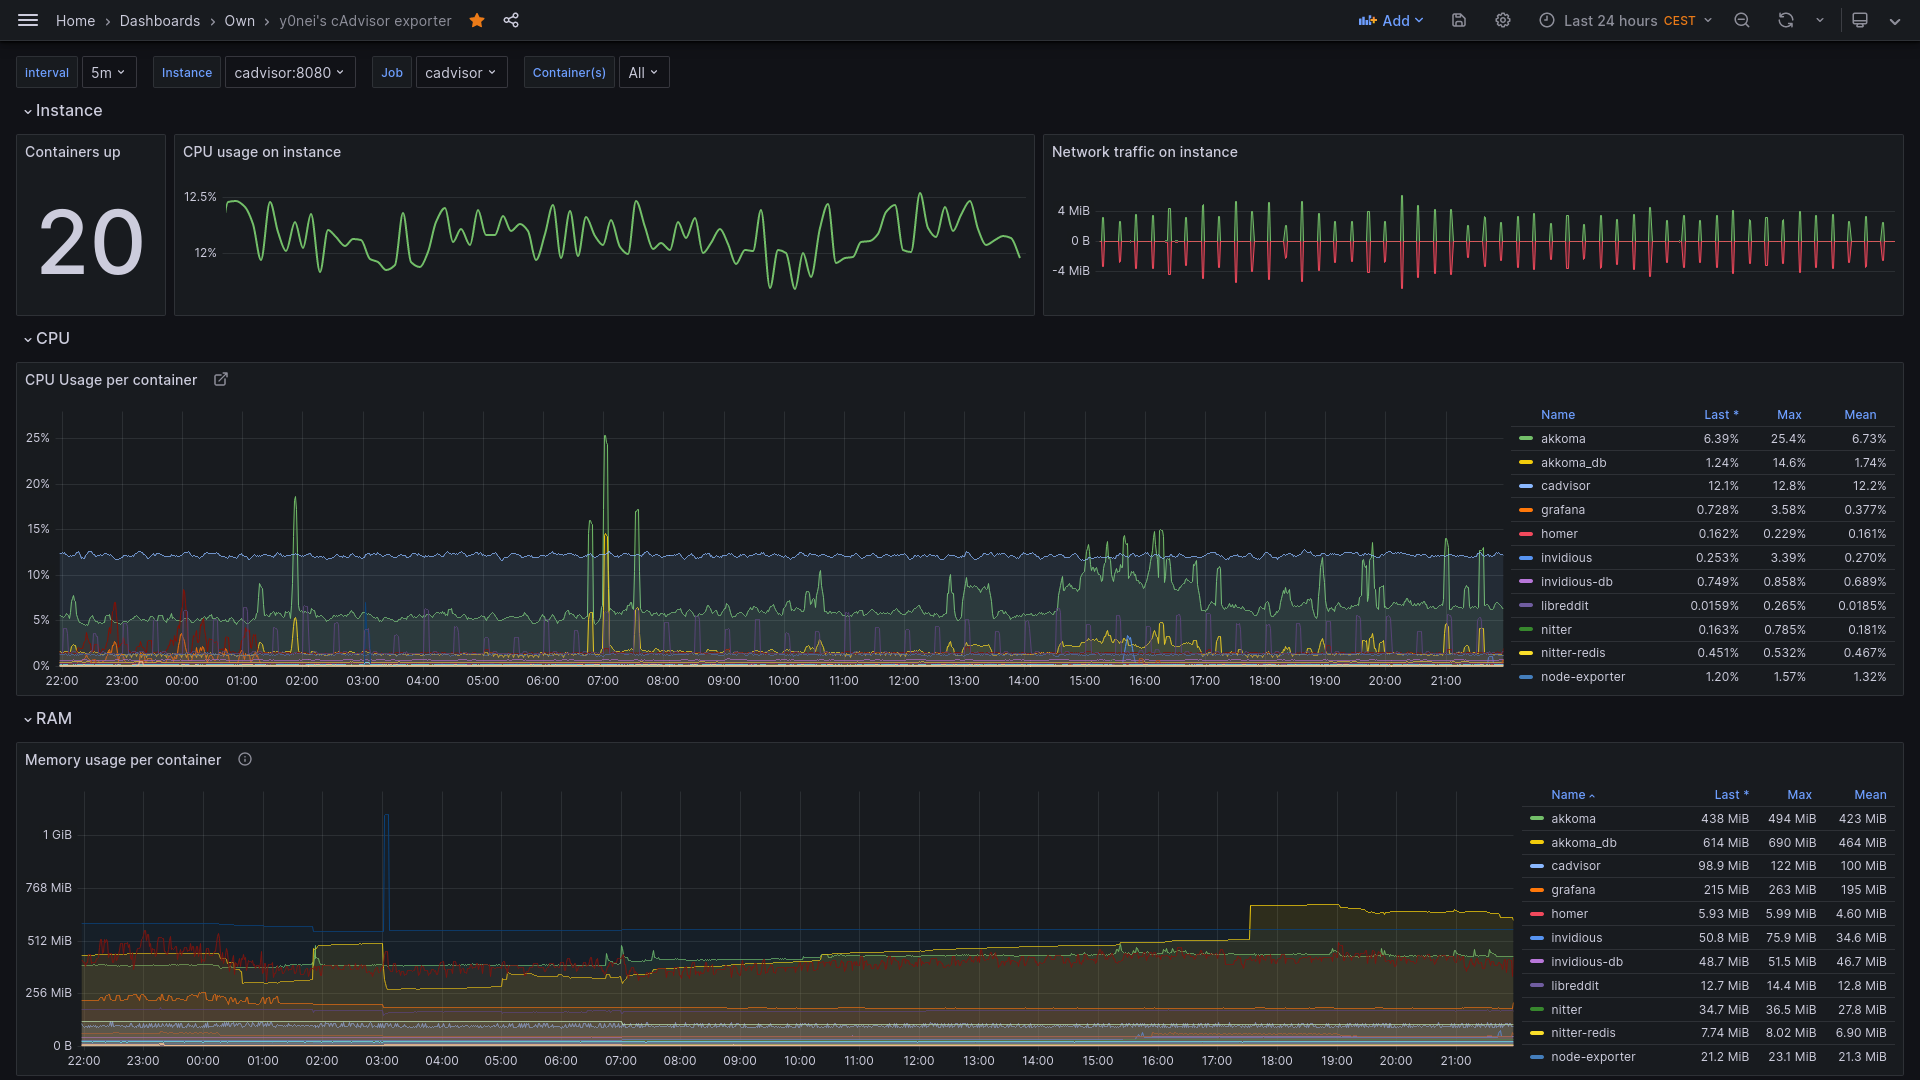The image size is (1920, 1080).
Task: Refresh the dashboard now
Action: click(x=1786, y=20)
